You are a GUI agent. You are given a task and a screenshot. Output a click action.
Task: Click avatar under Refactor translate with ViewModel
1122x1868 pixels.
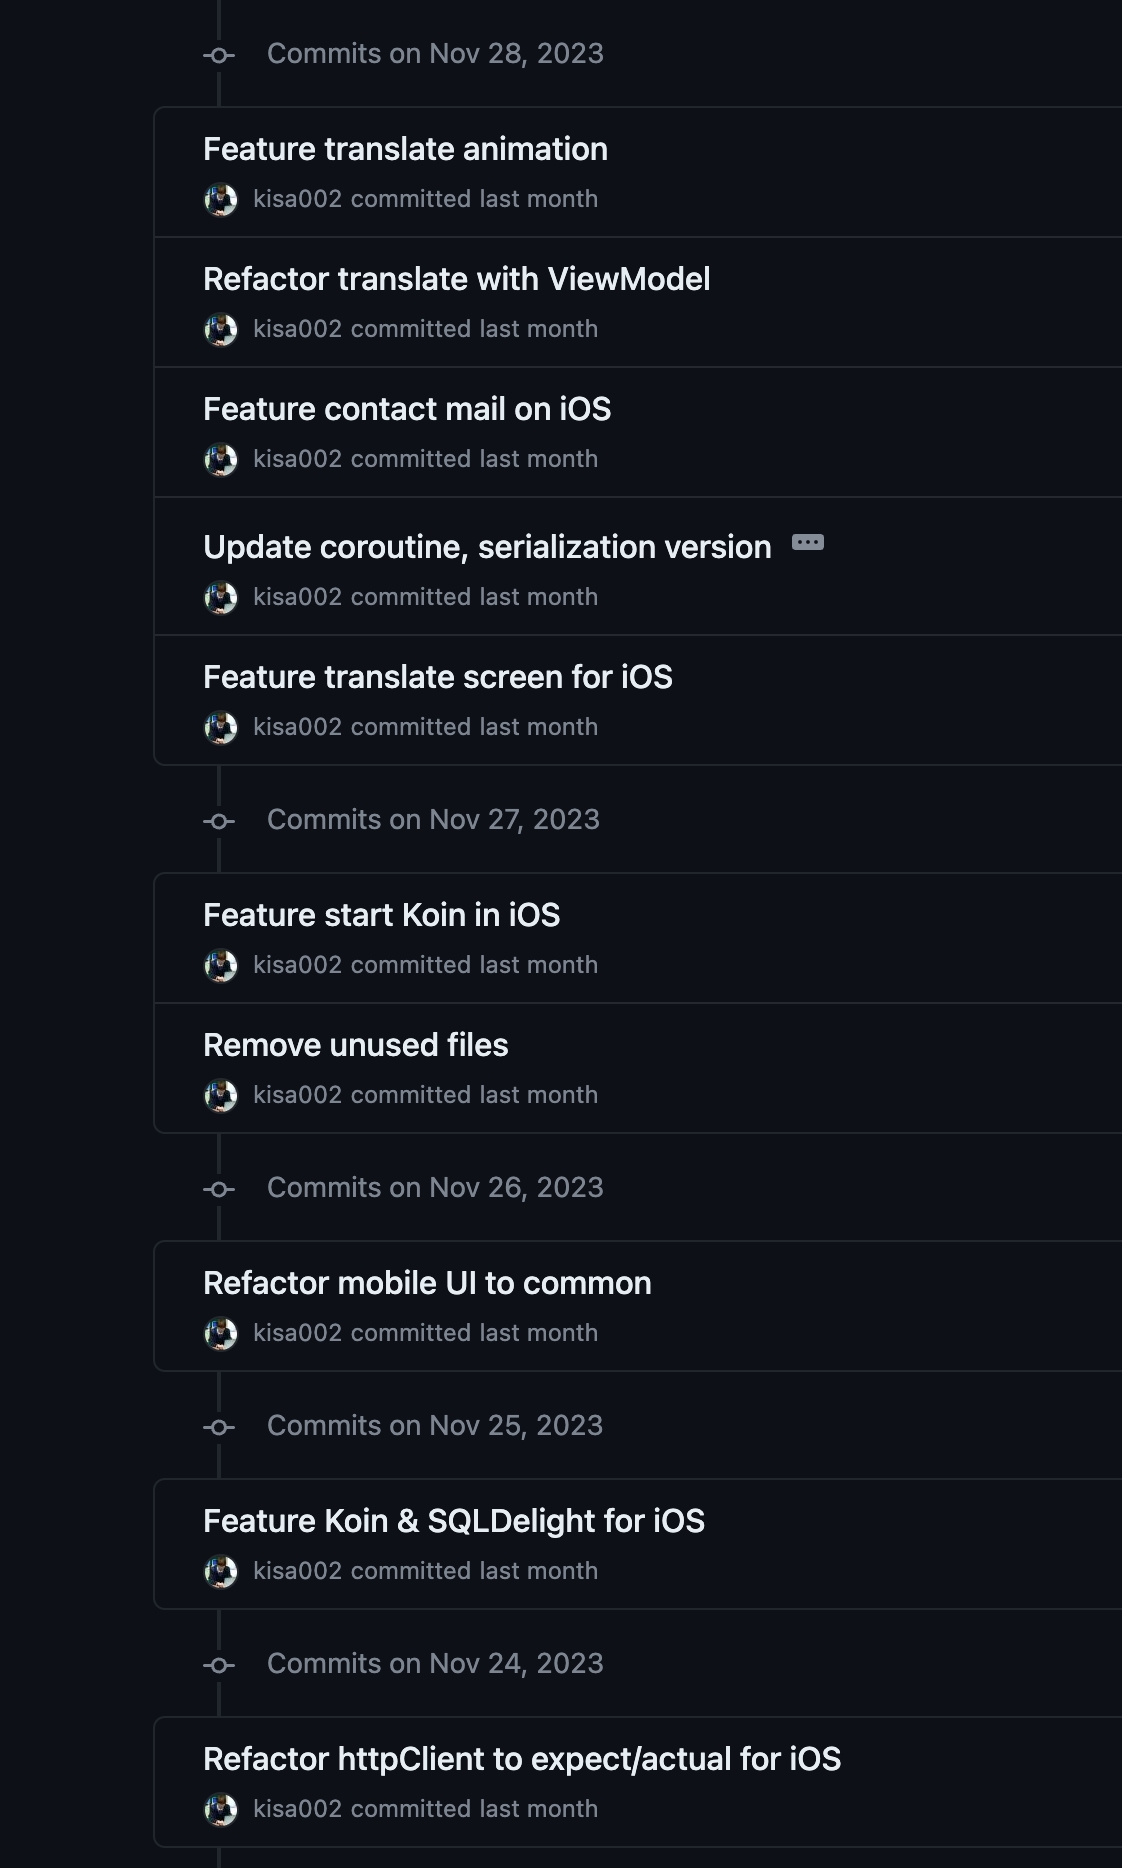click(x=221, y=330)
